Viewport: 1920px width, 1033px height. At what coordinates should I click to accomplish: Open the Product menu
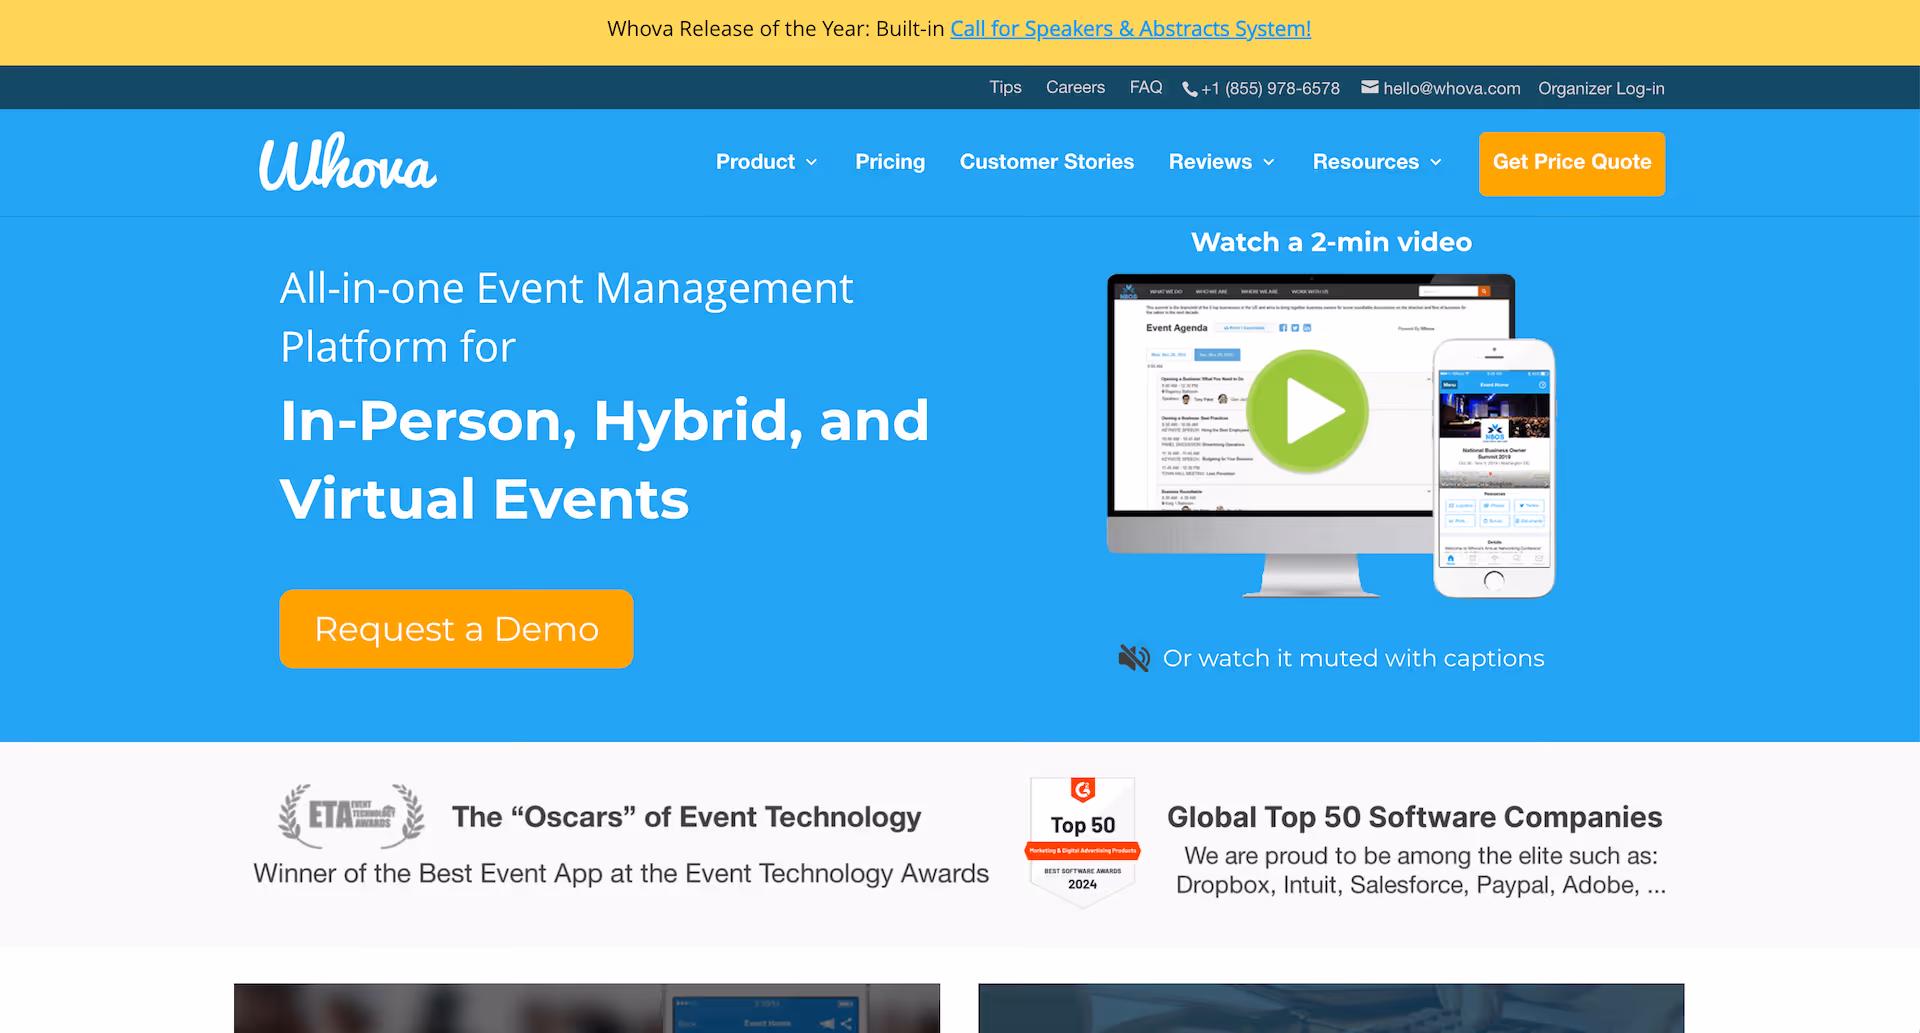(767, 162)
